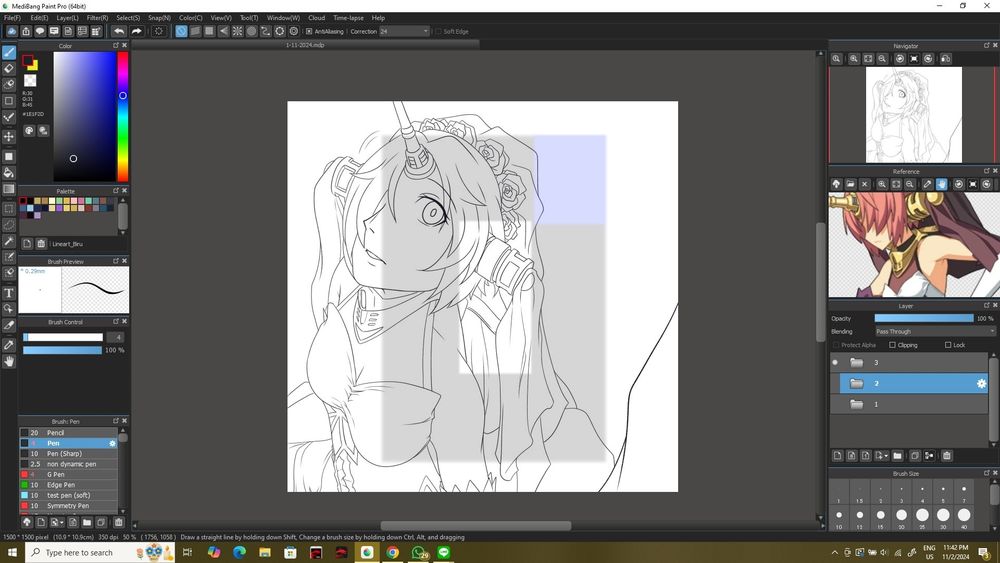Viewport: 1000px width, 563px height.
Task: Open the Layer menu
Action: click(68, 18)
